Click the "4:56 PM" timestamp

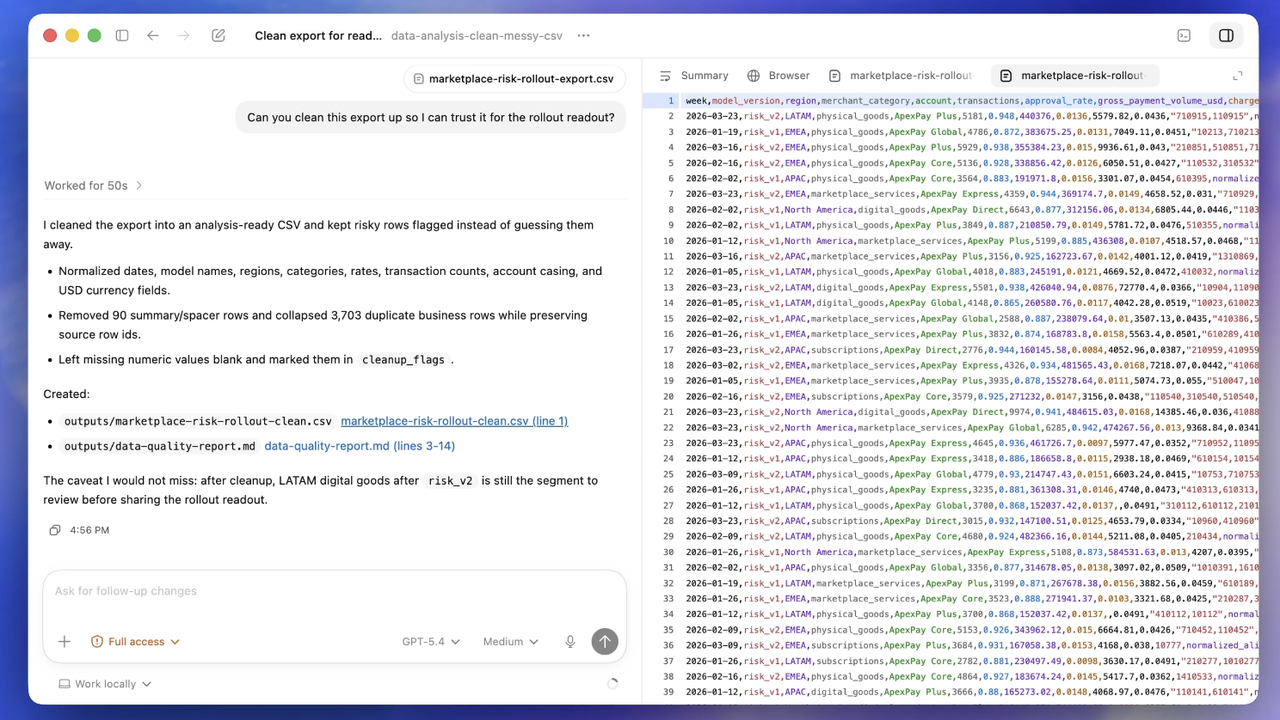coord(90,530)
